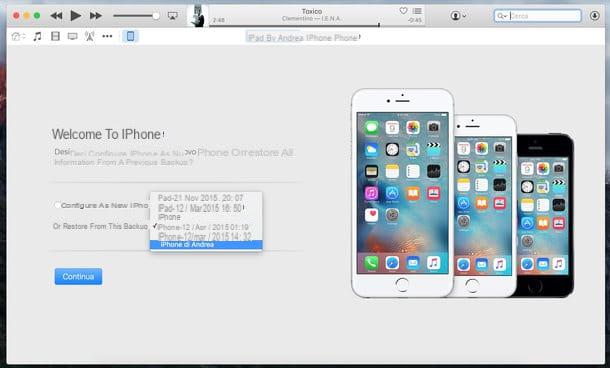This screenshot has height=368, width=610.
Task: Select Configure As New iPhone radio button
Action: 58,205
